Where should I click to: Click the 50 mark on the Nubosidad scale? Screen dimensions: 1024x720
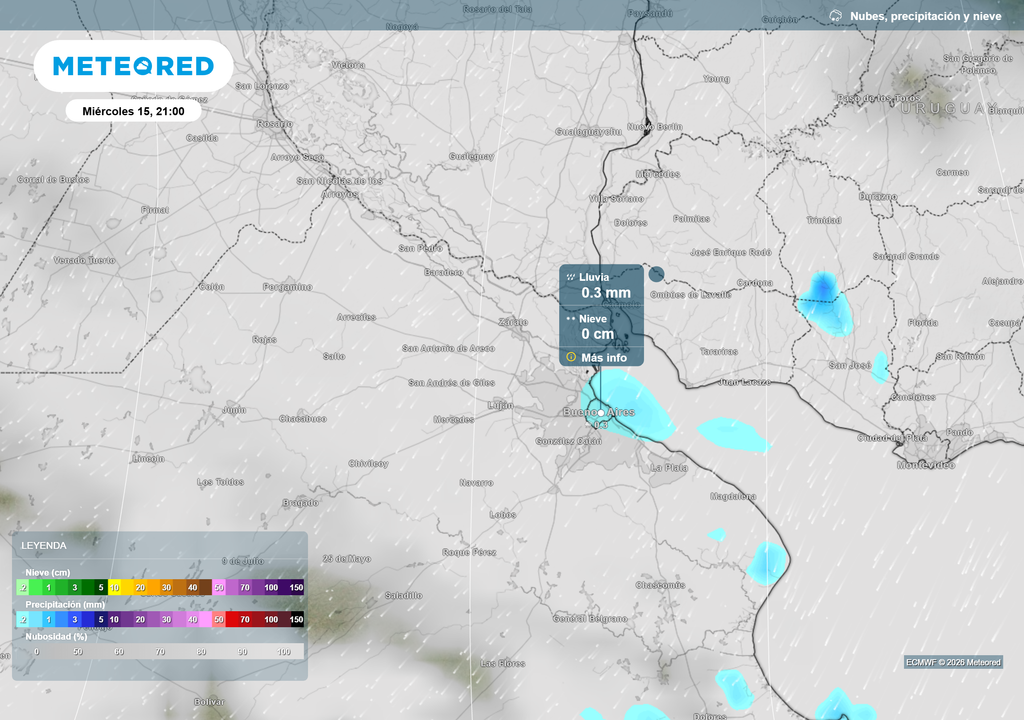78,651
